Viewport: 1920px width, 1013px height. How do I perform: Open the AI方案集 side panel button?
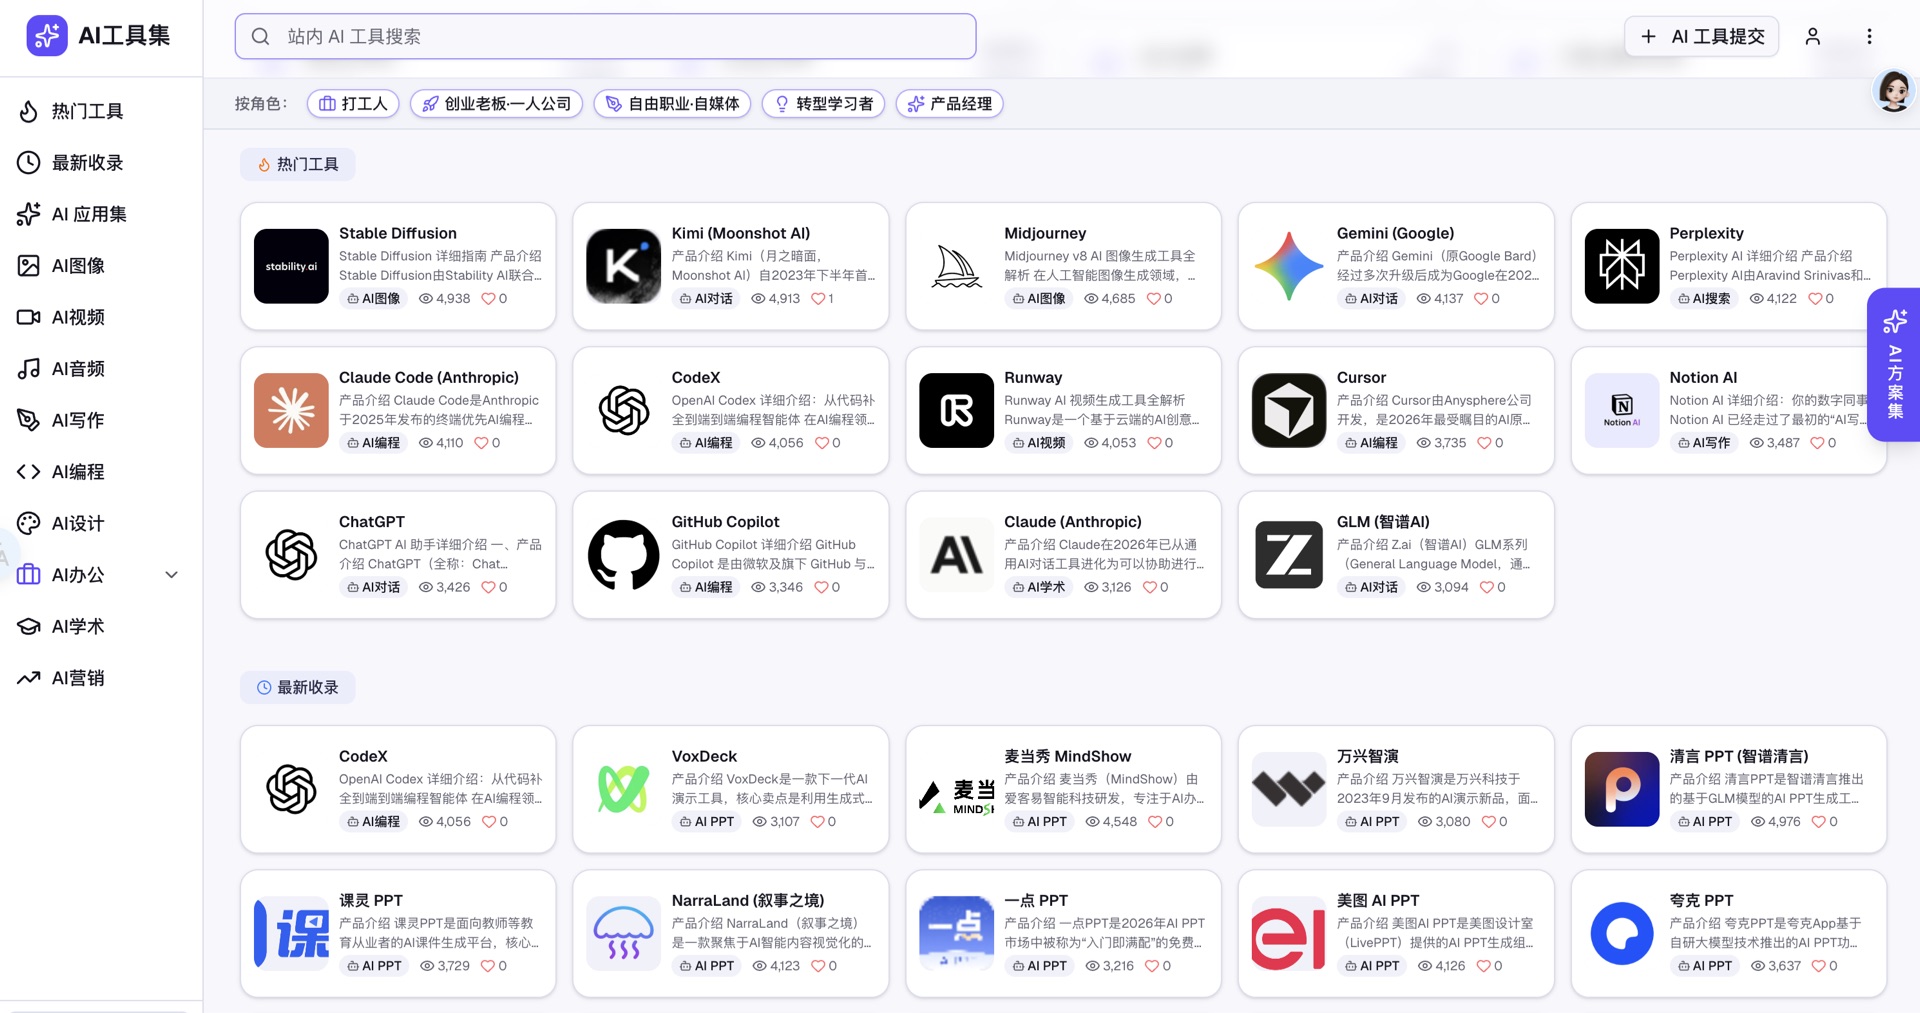point(1894,365)
